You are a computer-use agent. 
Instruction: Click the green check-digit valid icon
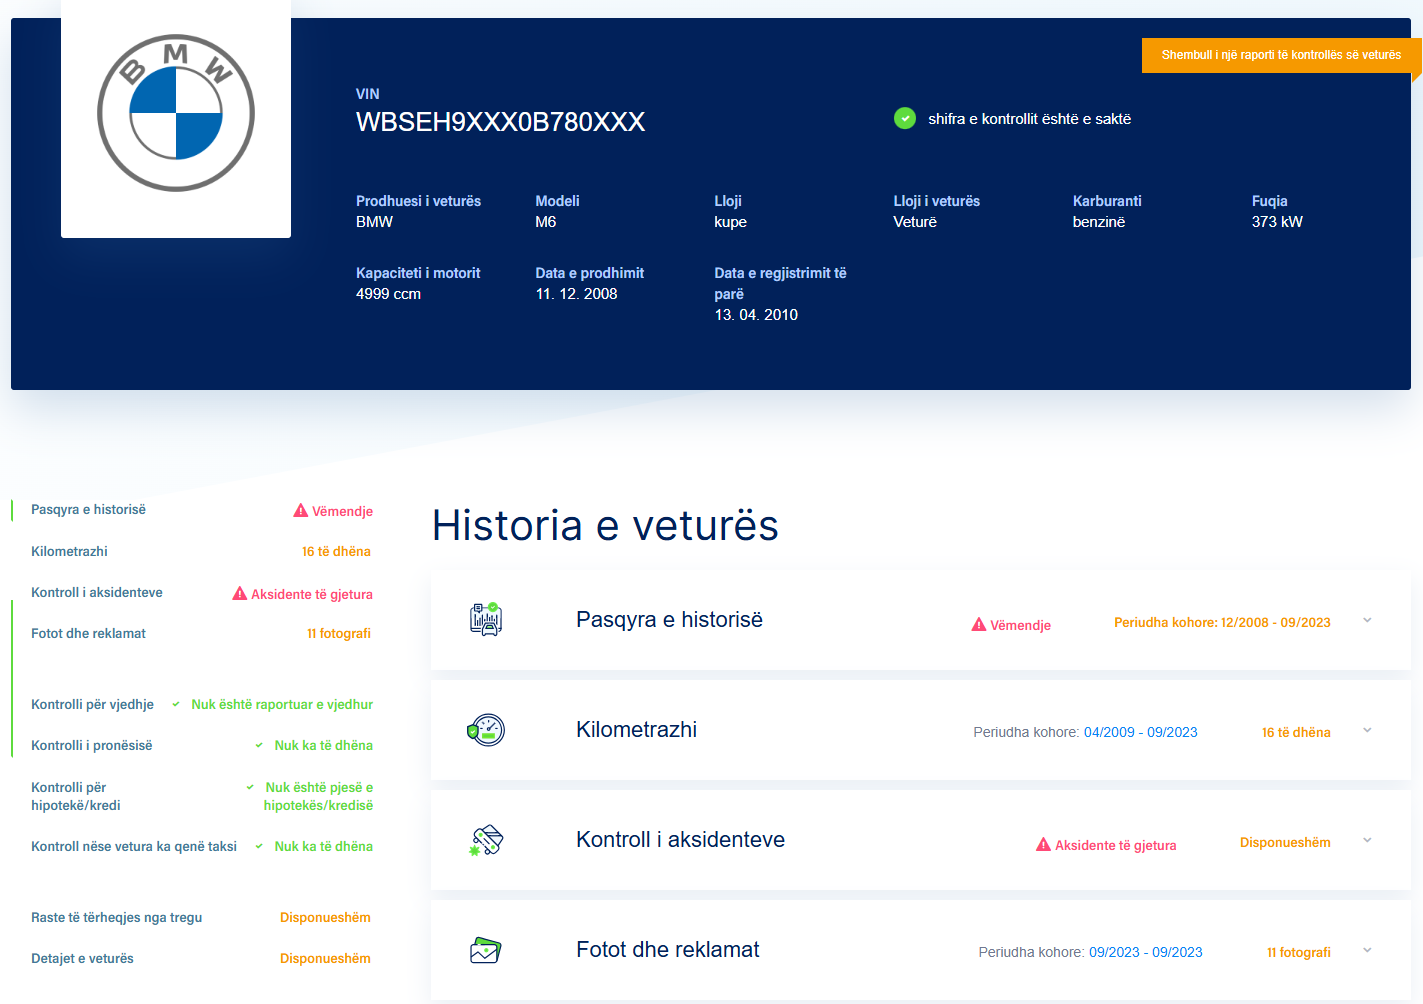(x=905, y=118)
